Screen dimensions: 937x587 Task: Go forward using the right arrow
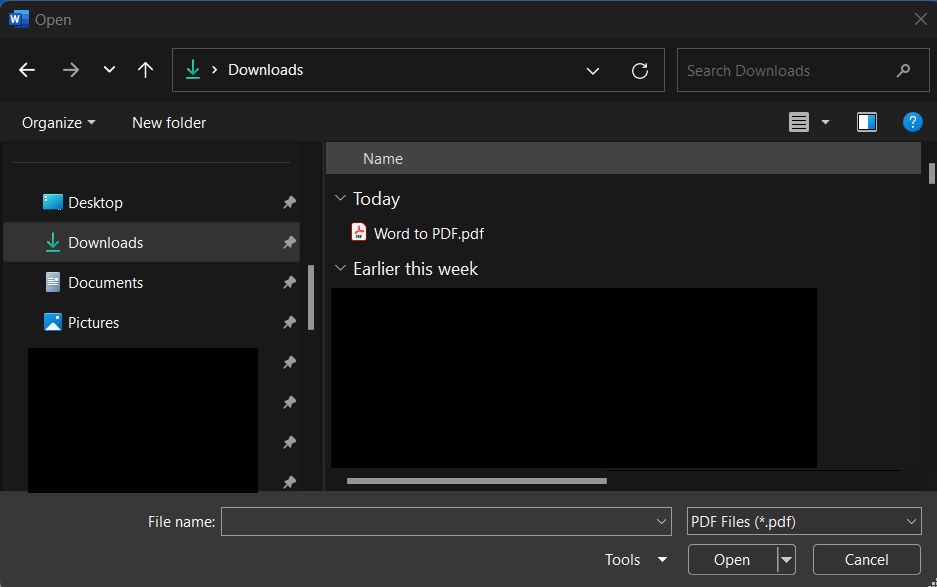click(71, 71)
